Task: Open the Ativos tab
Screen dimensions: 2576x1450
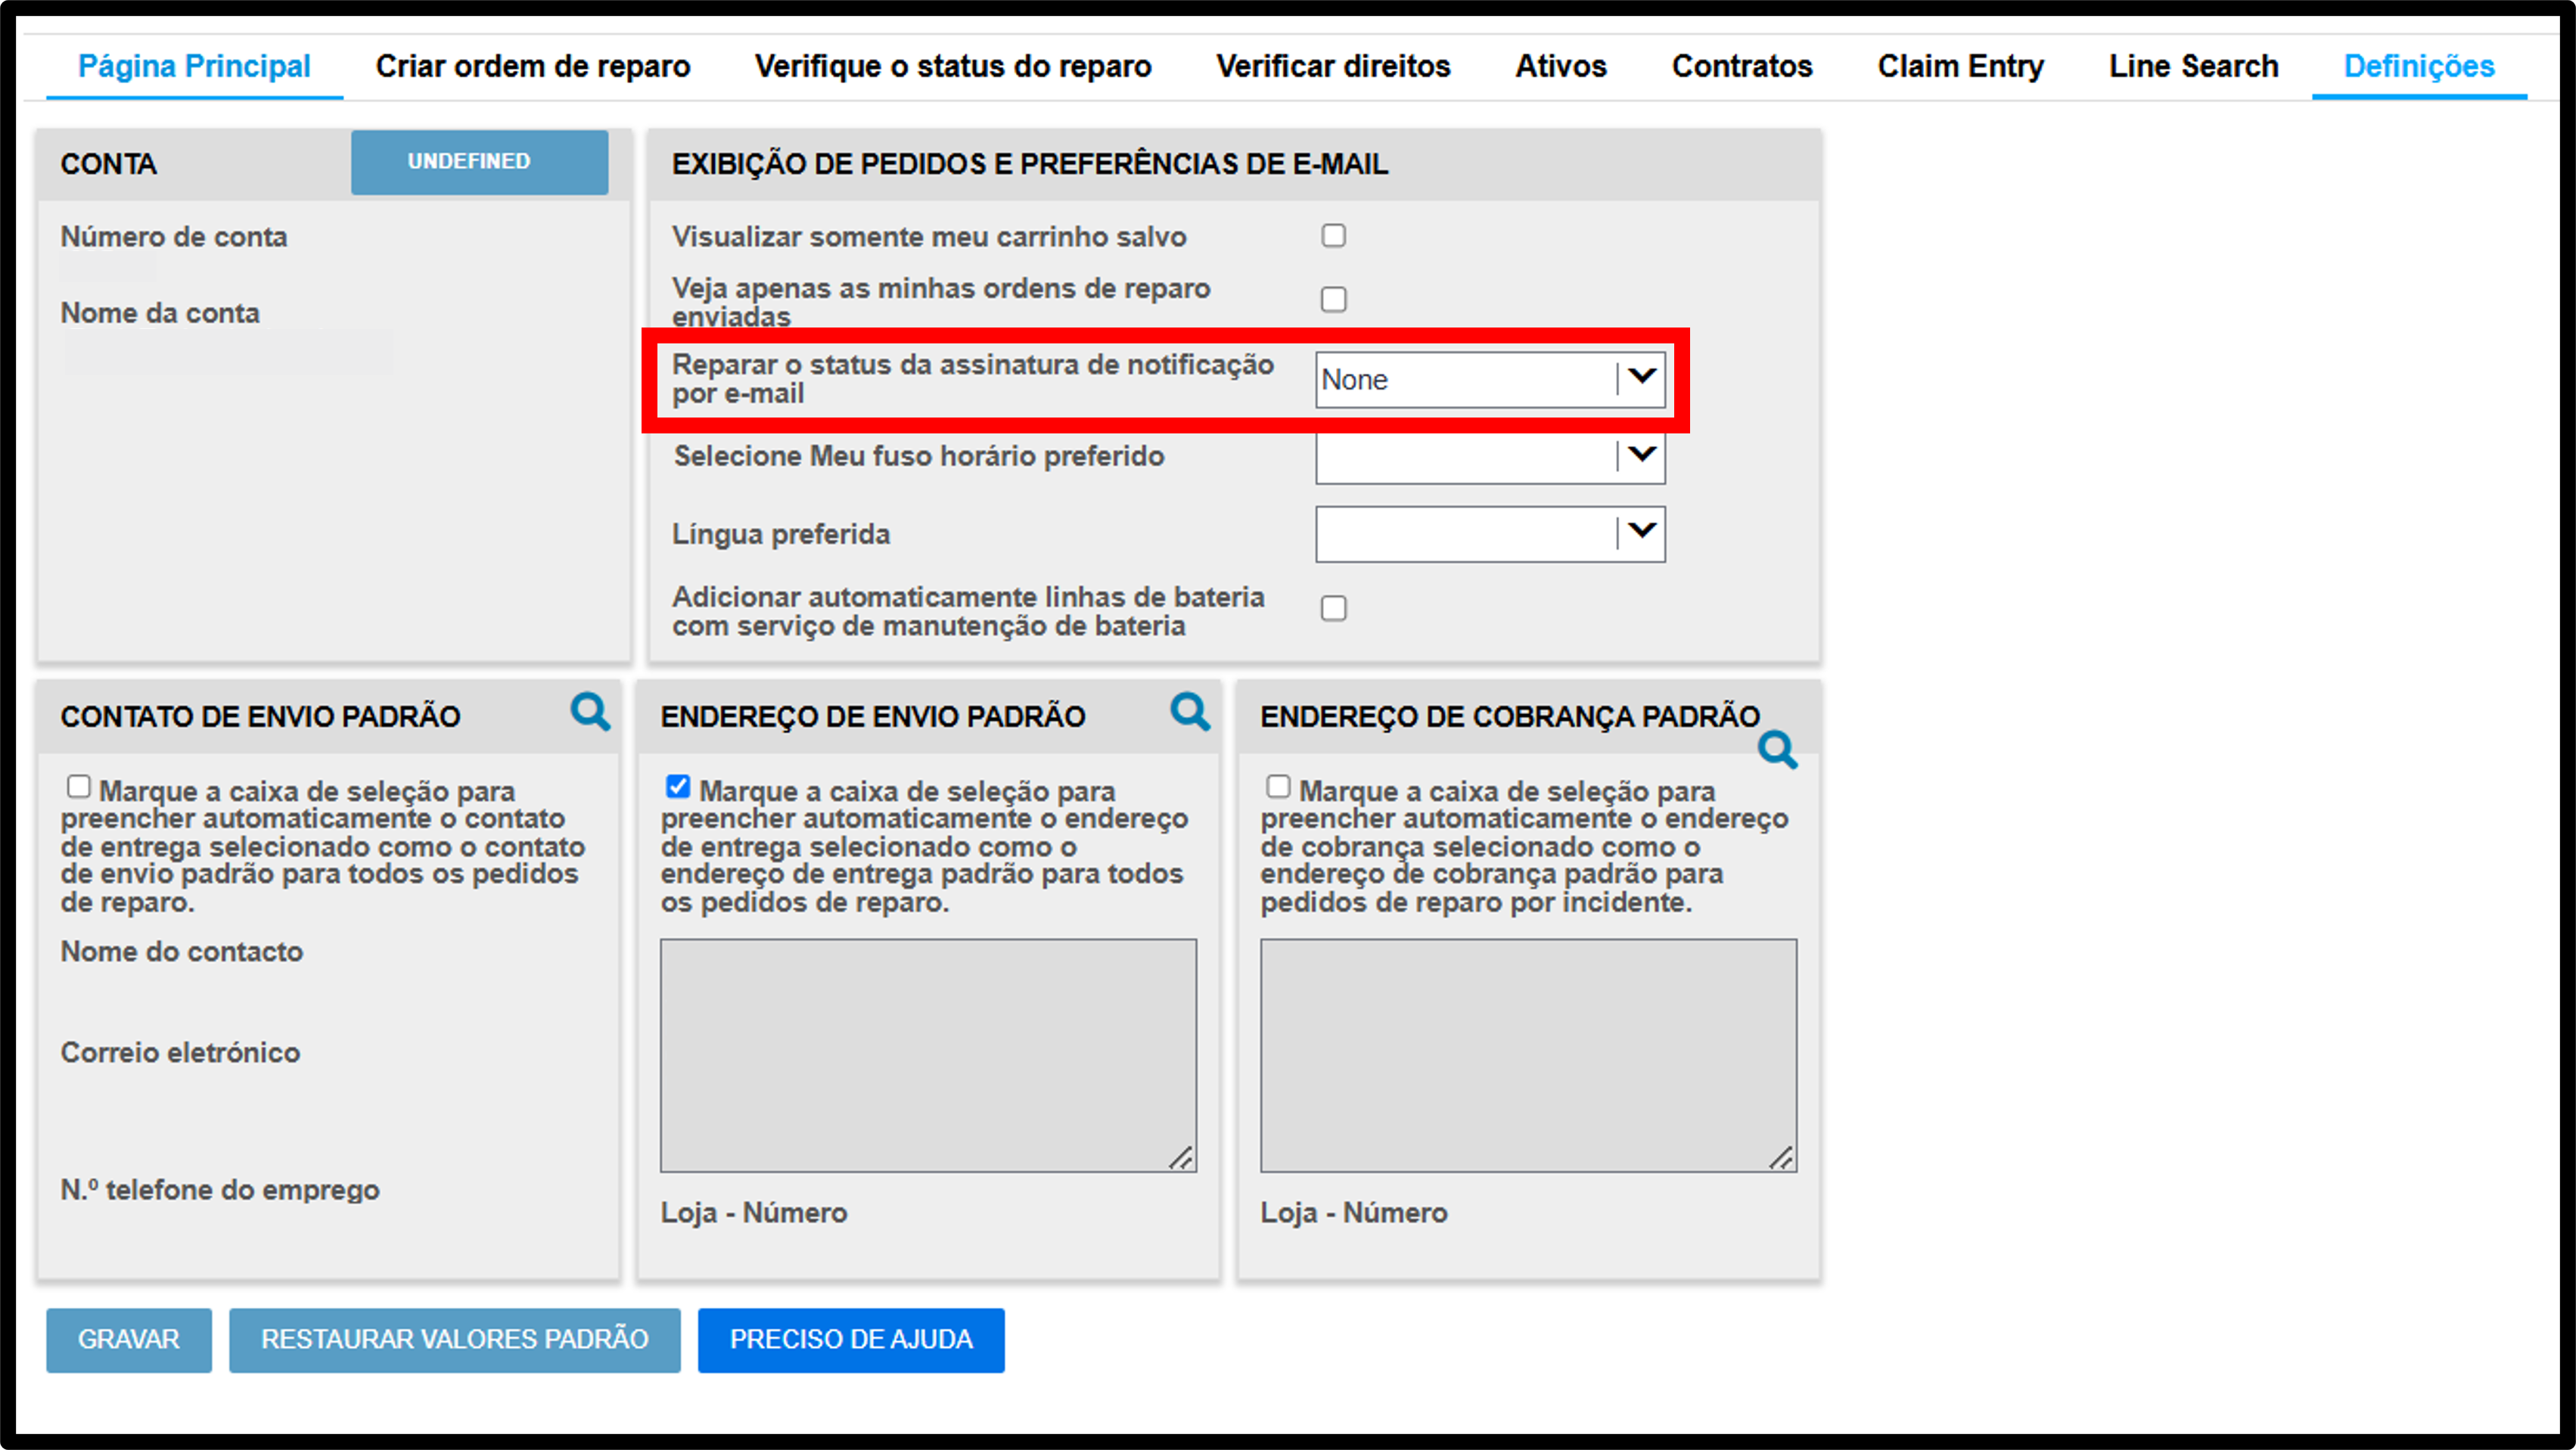Action: pyautogui.click(x=1561, y=66)
